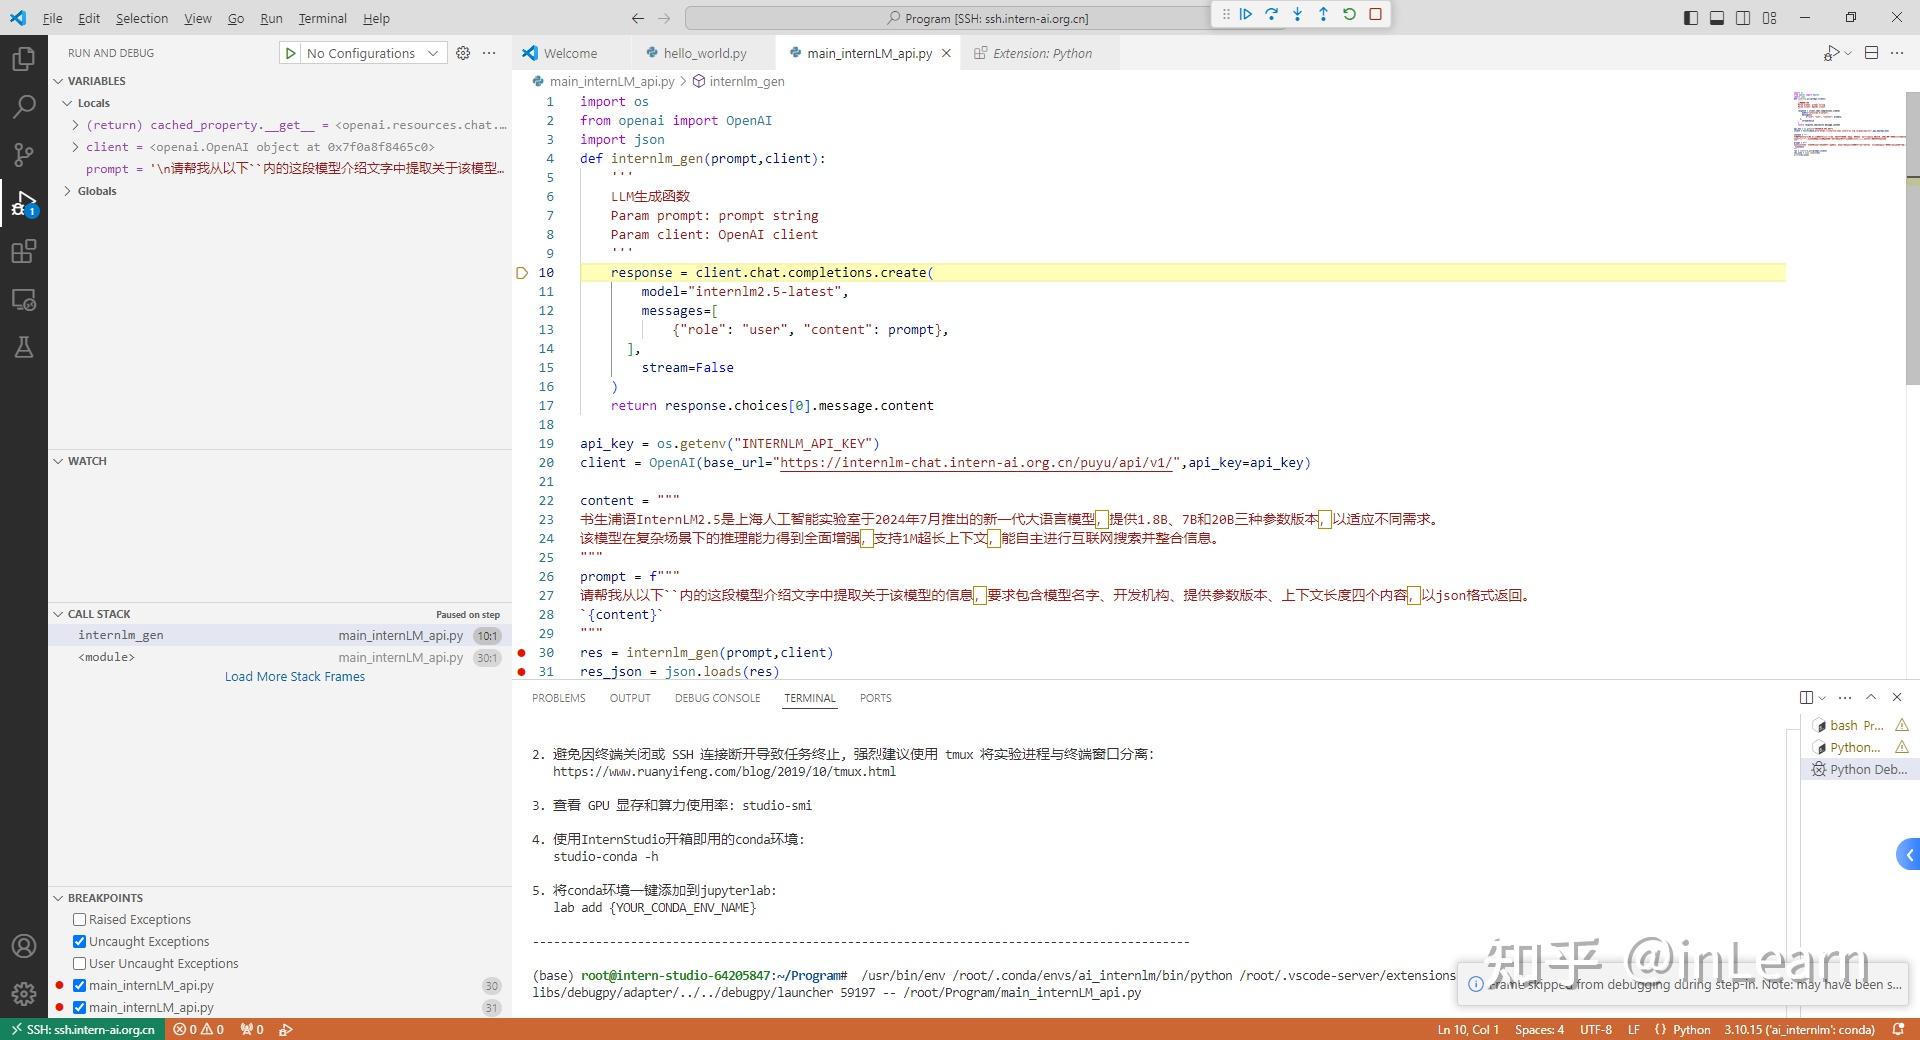The image size is (1920, 1040).
Task: Stop the debugging session
Action: point(1375,14)
